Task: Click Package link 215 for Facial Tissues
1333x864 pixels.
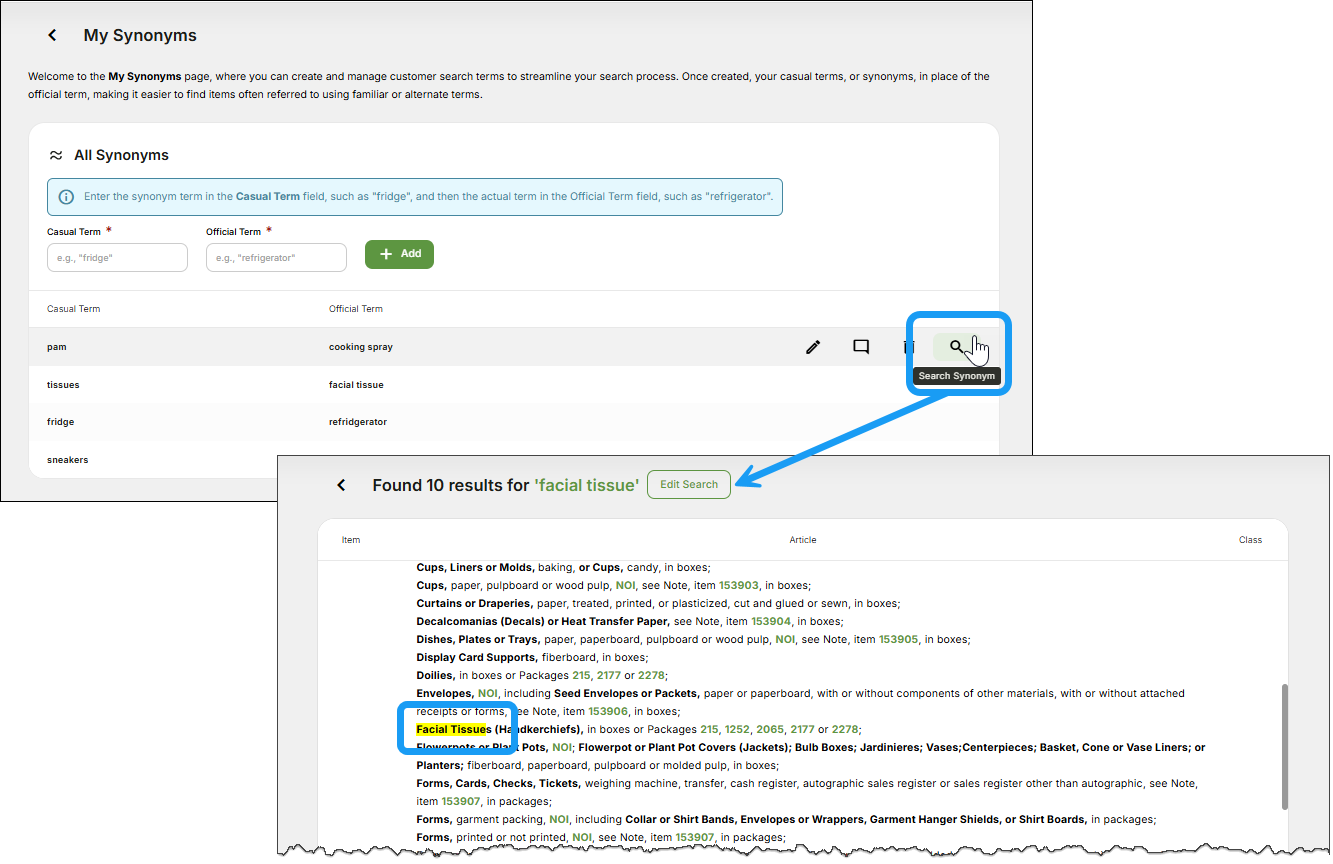Action: click(707, 729)
